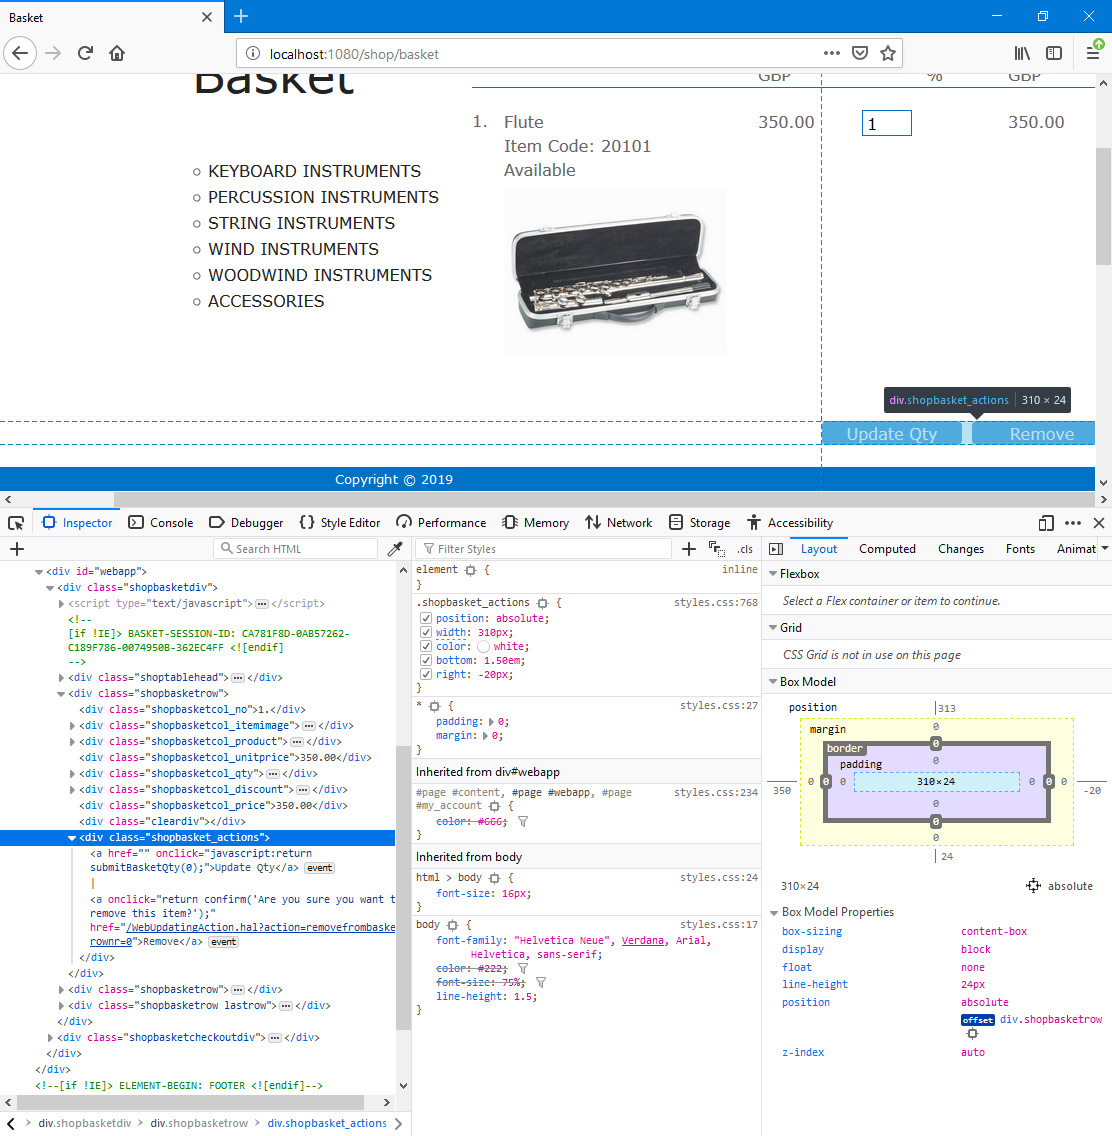Filter overridden font-size 75% declaration

tap(540, 982)
